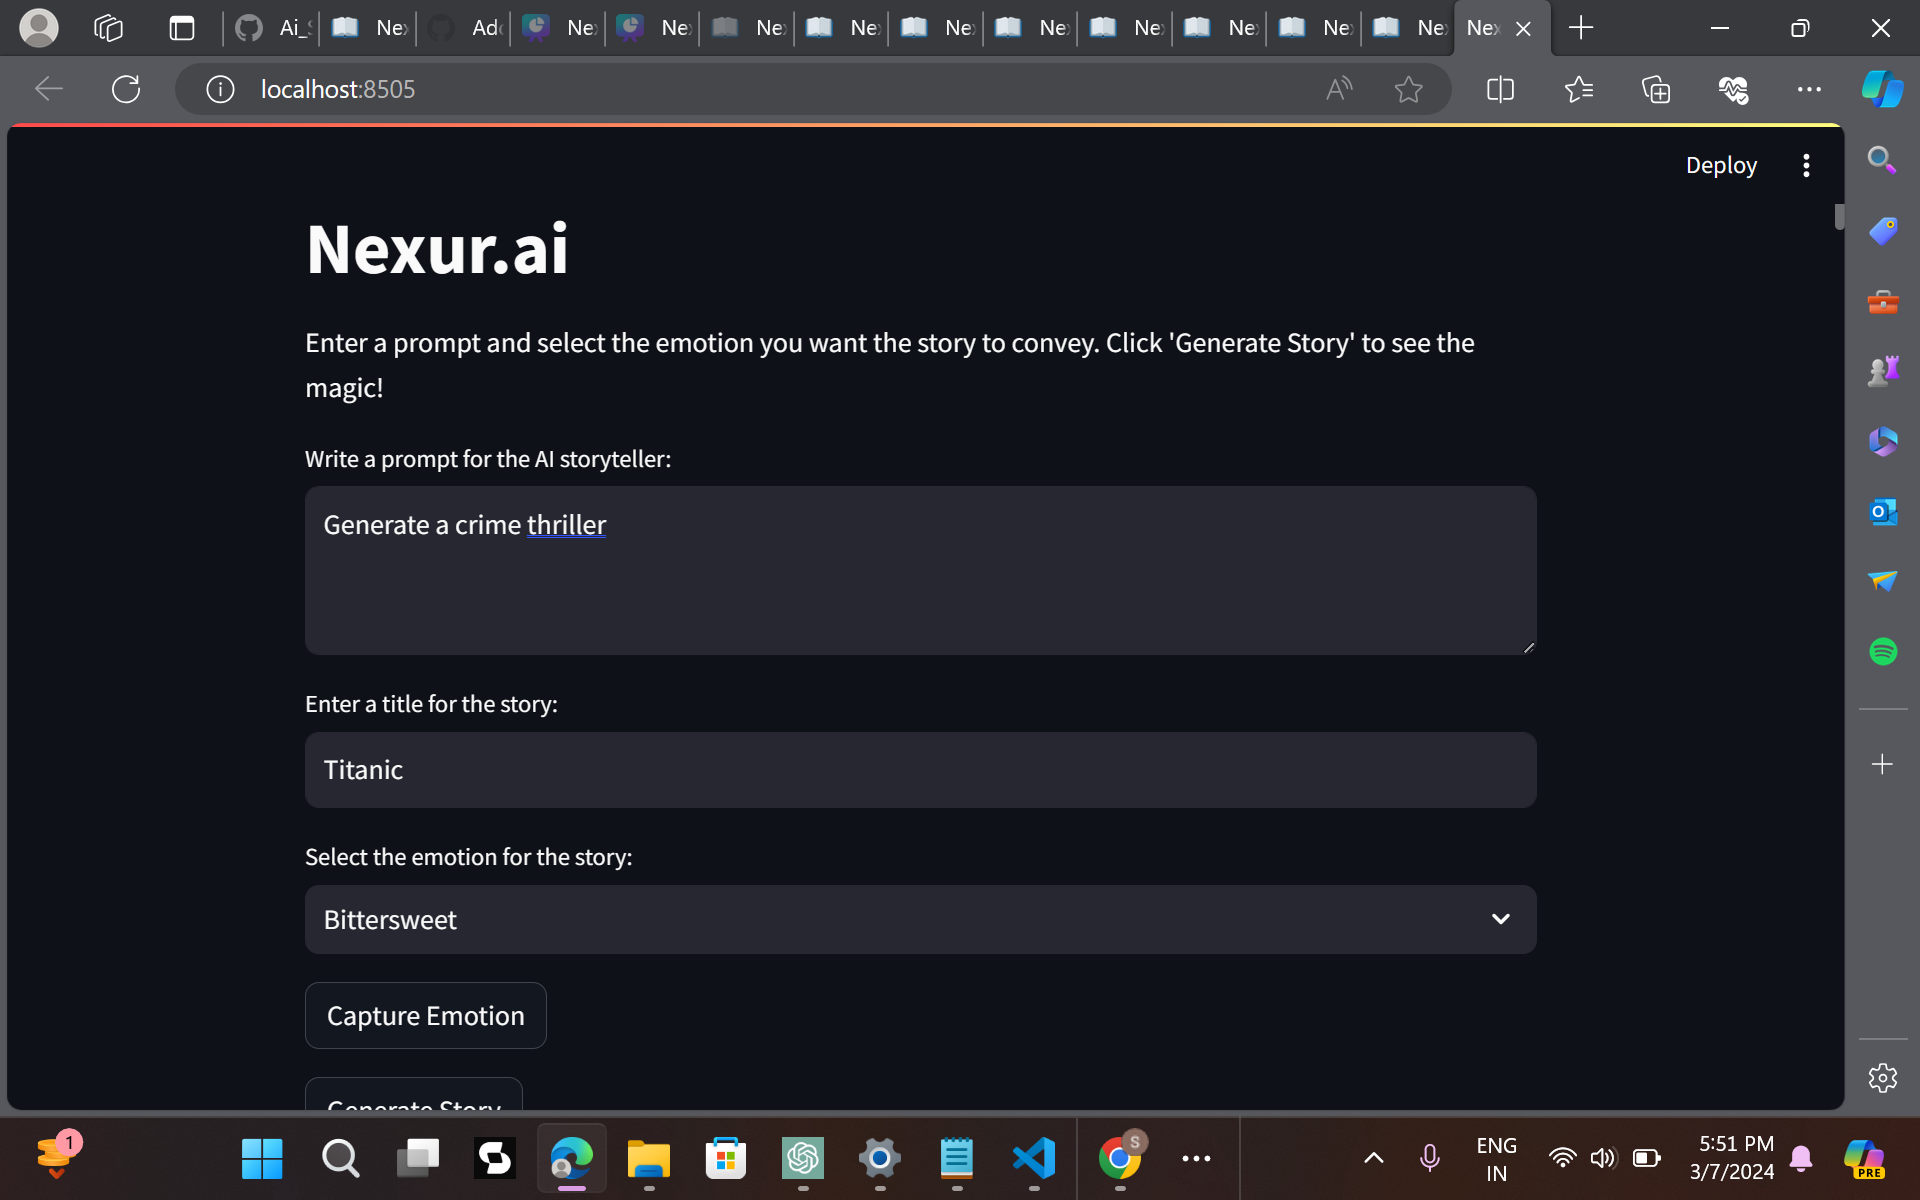1920x1200 pixels.
Task: Launch ChatGPT from the taskbar
Action: point(803,1158)
